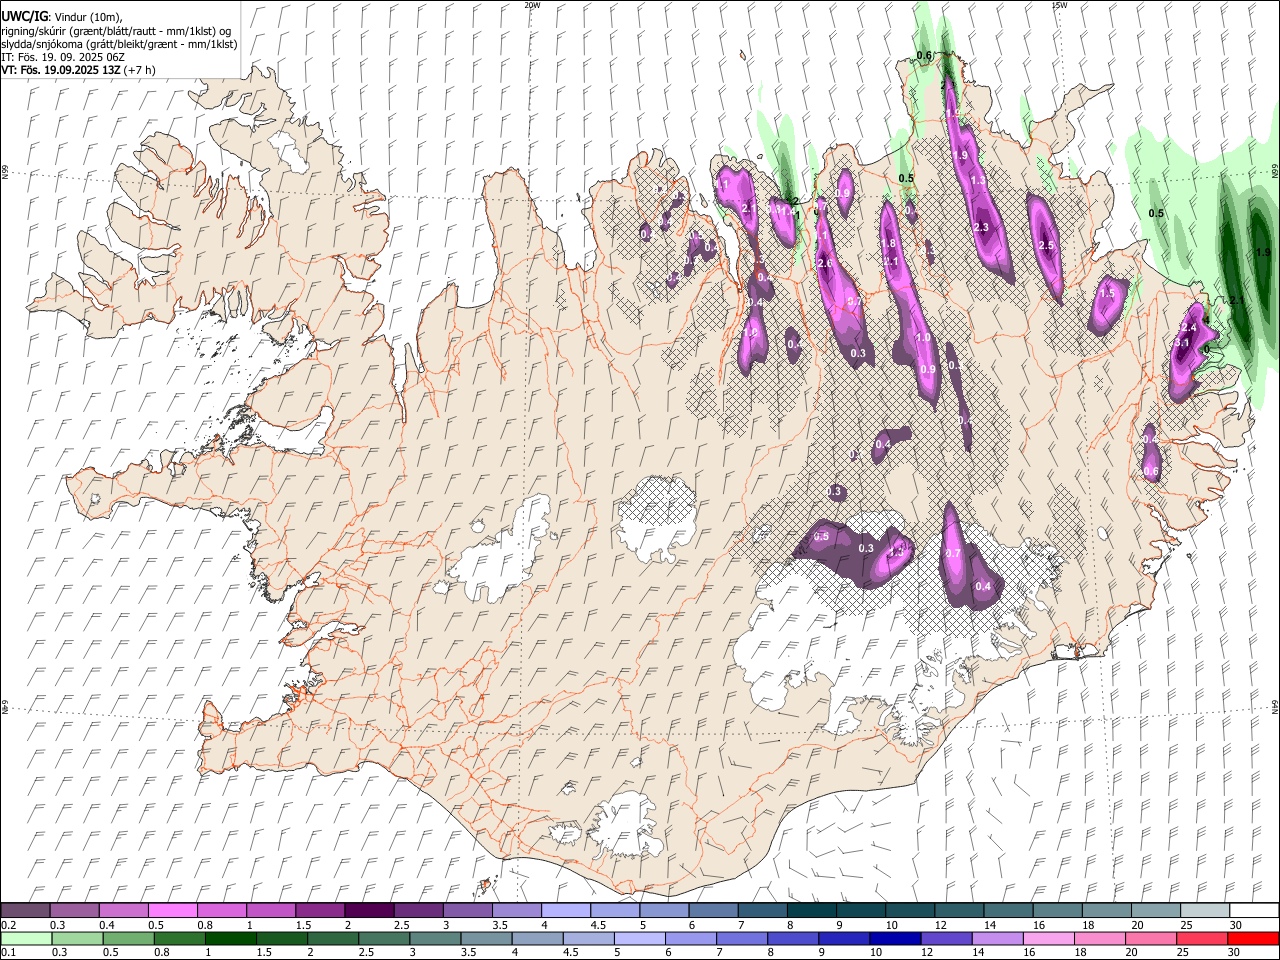Screen dimensions: 1280x960
Task: Click the 1.8 snowfall value on map
Action: pyautogui.click(x=888, y=243)
